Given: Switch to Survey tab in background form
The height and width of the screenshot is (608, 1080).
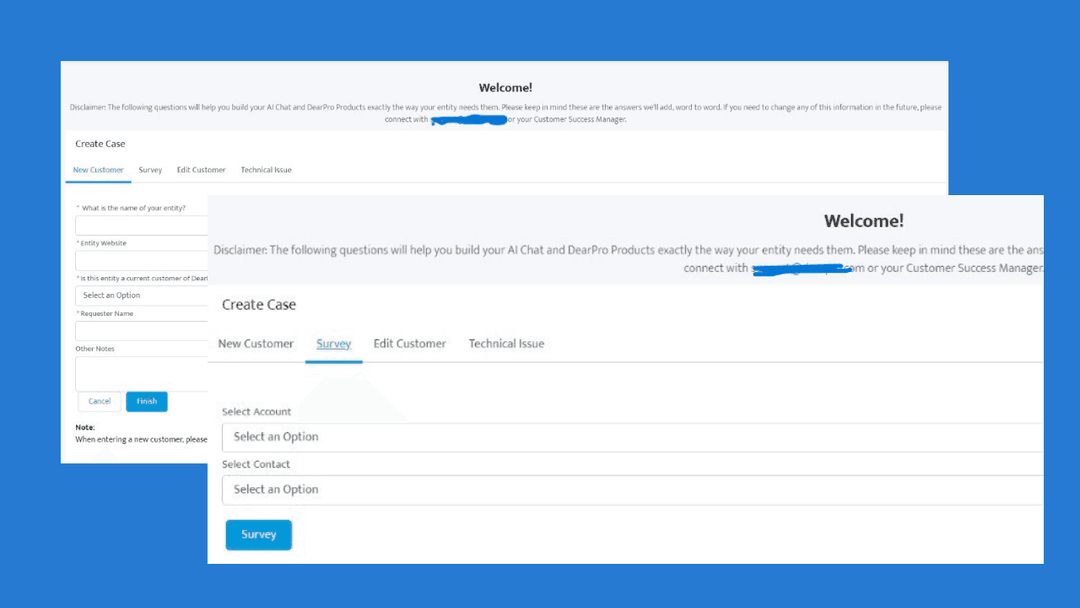Looking at the screenshot, I should tap(150, 170).
